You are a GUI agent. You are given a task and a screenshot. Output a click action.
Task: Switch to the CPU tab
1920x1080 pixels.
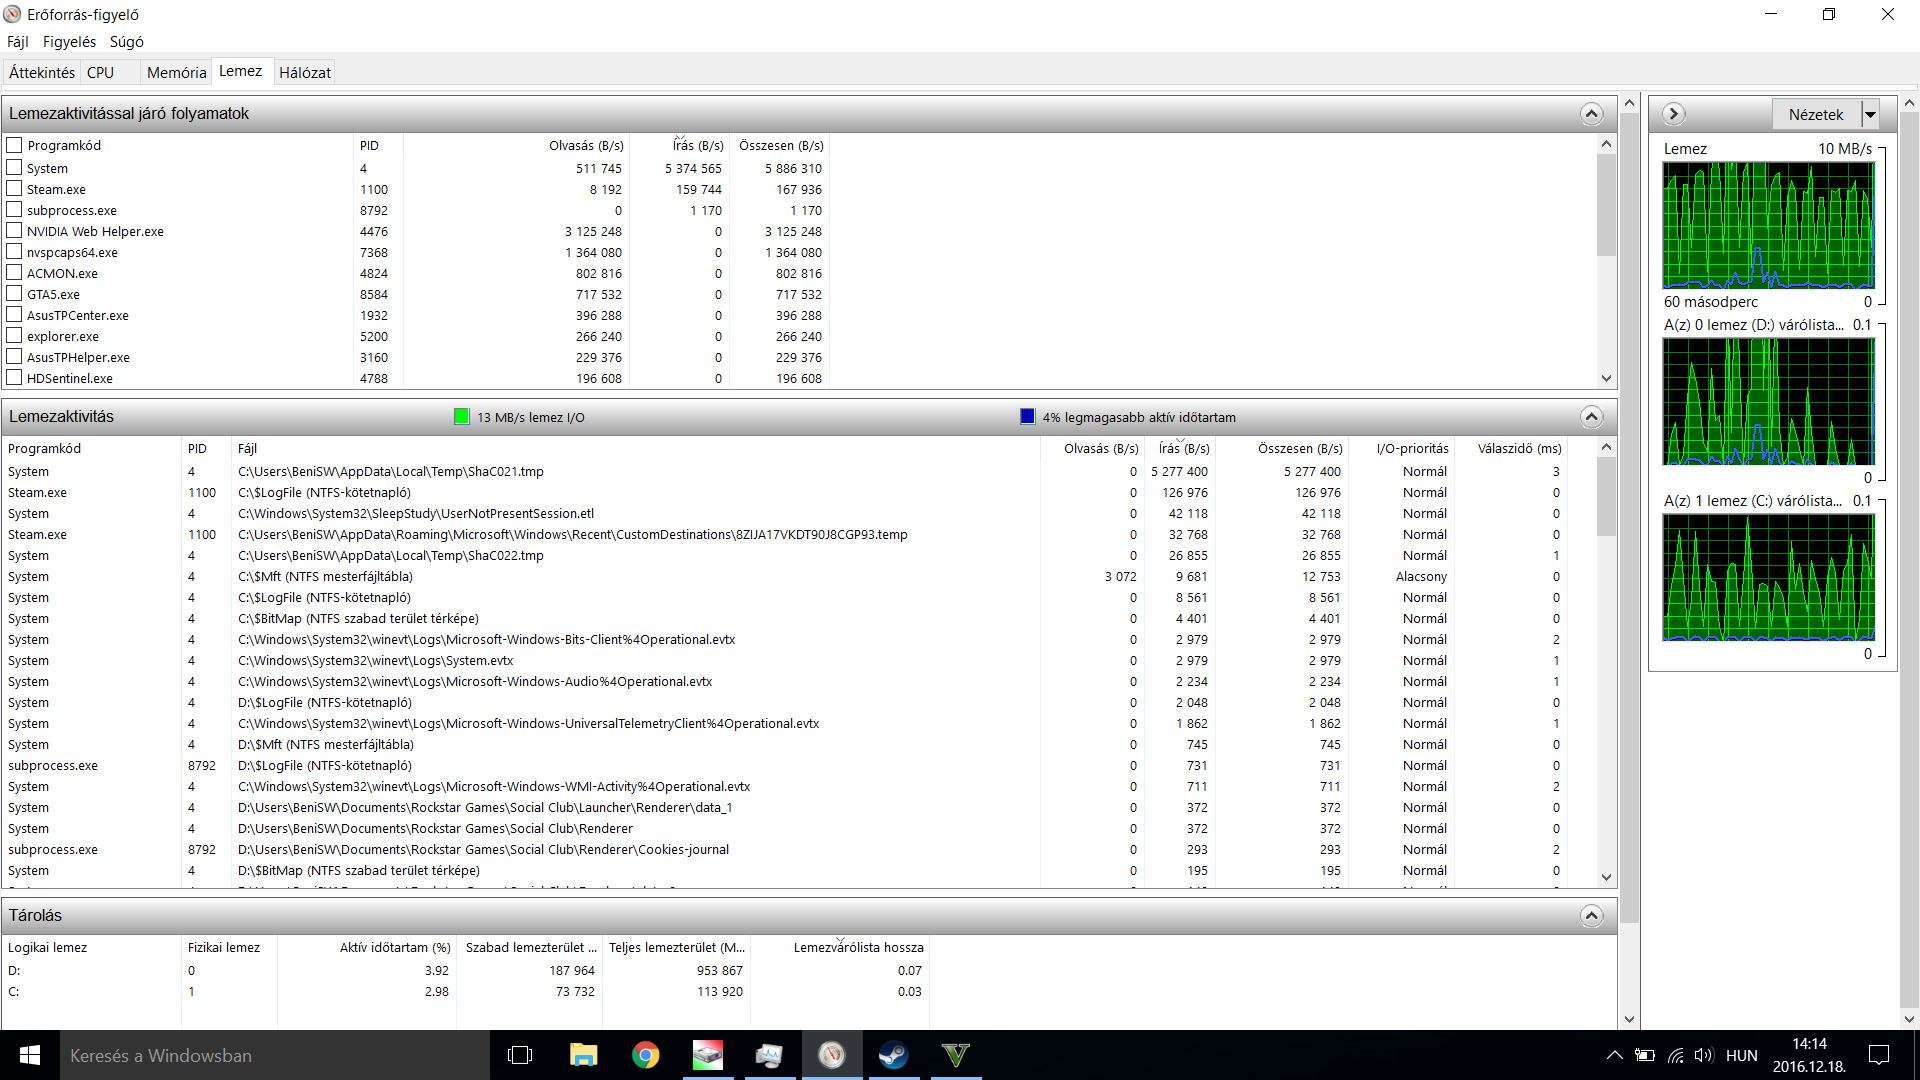pos(100,72)
